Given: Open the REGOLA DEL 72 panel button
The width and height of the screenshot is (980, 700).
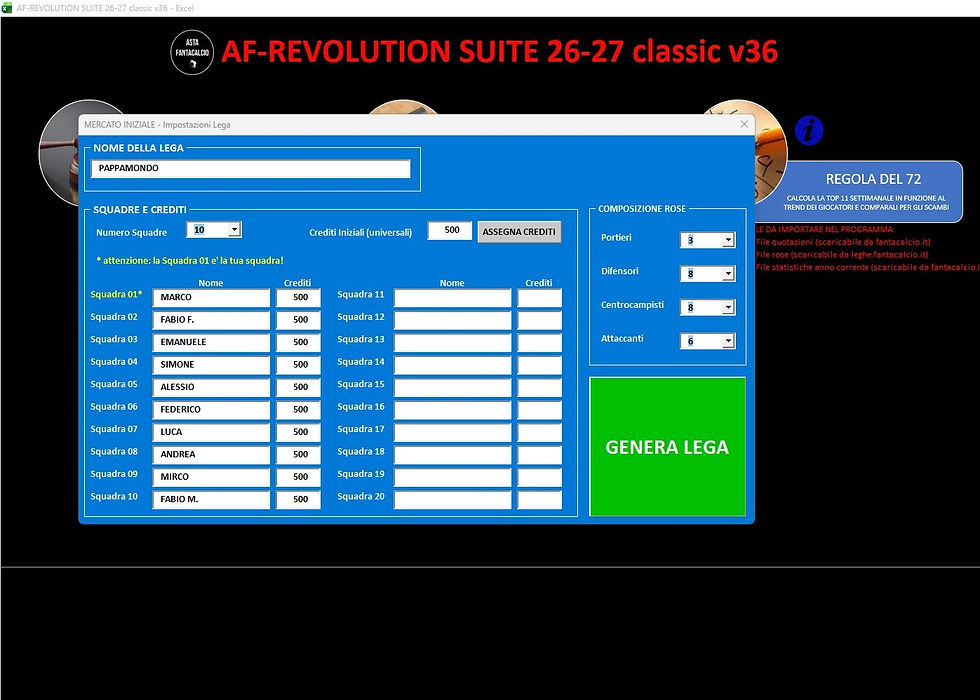Looking at the screenshot, I should pyautogui.click(x=872, y=192).
